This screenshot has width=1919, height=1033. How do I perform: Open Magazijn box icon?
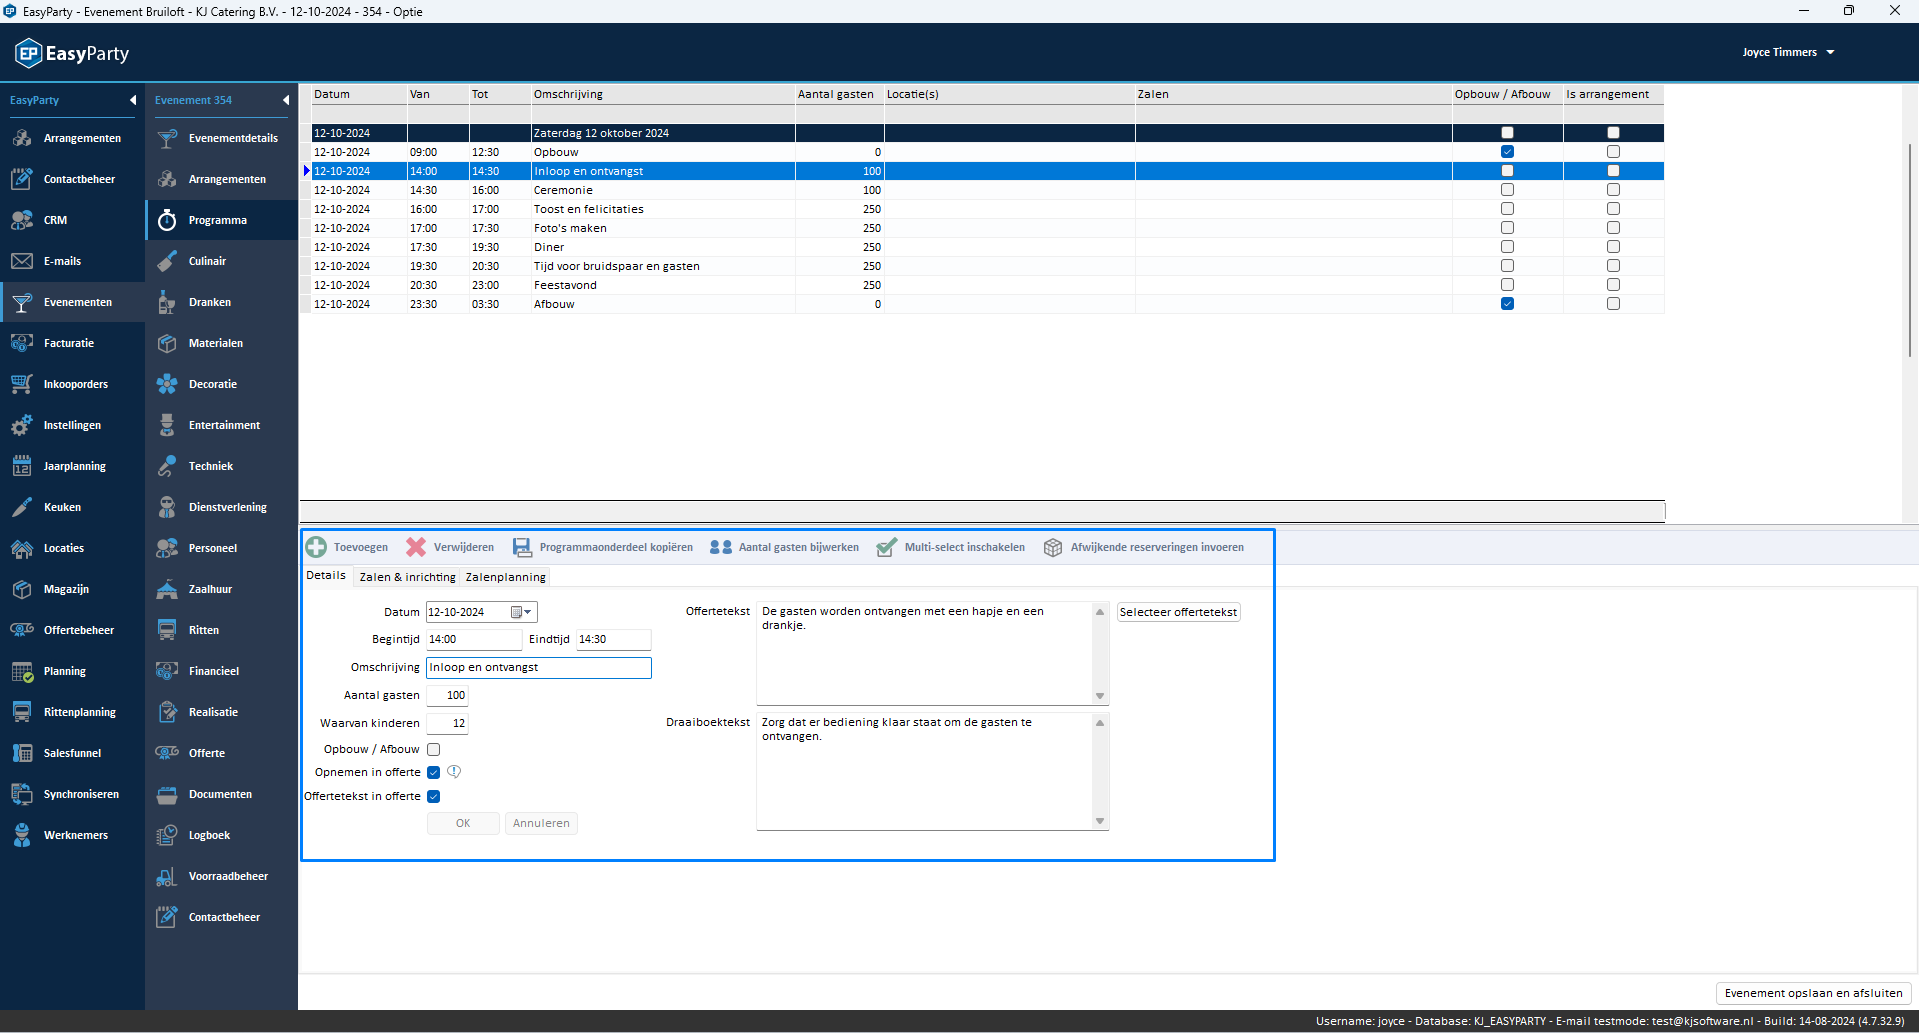pos(22,589)
